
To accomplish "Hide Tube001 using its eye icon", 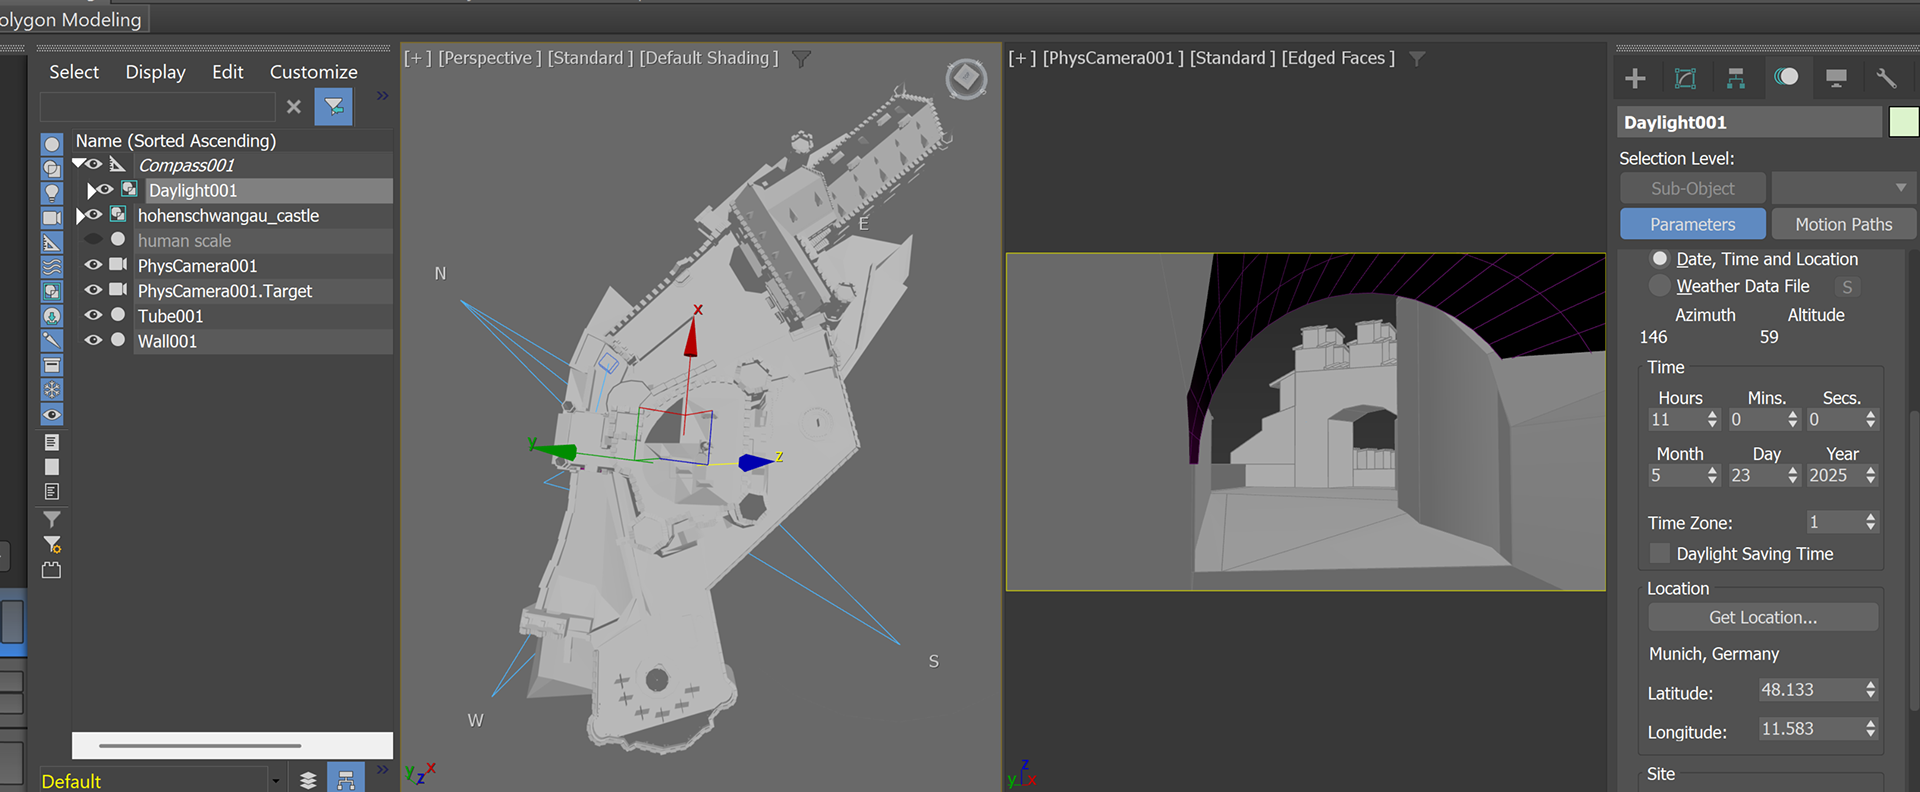I will (x=93, y=314).
